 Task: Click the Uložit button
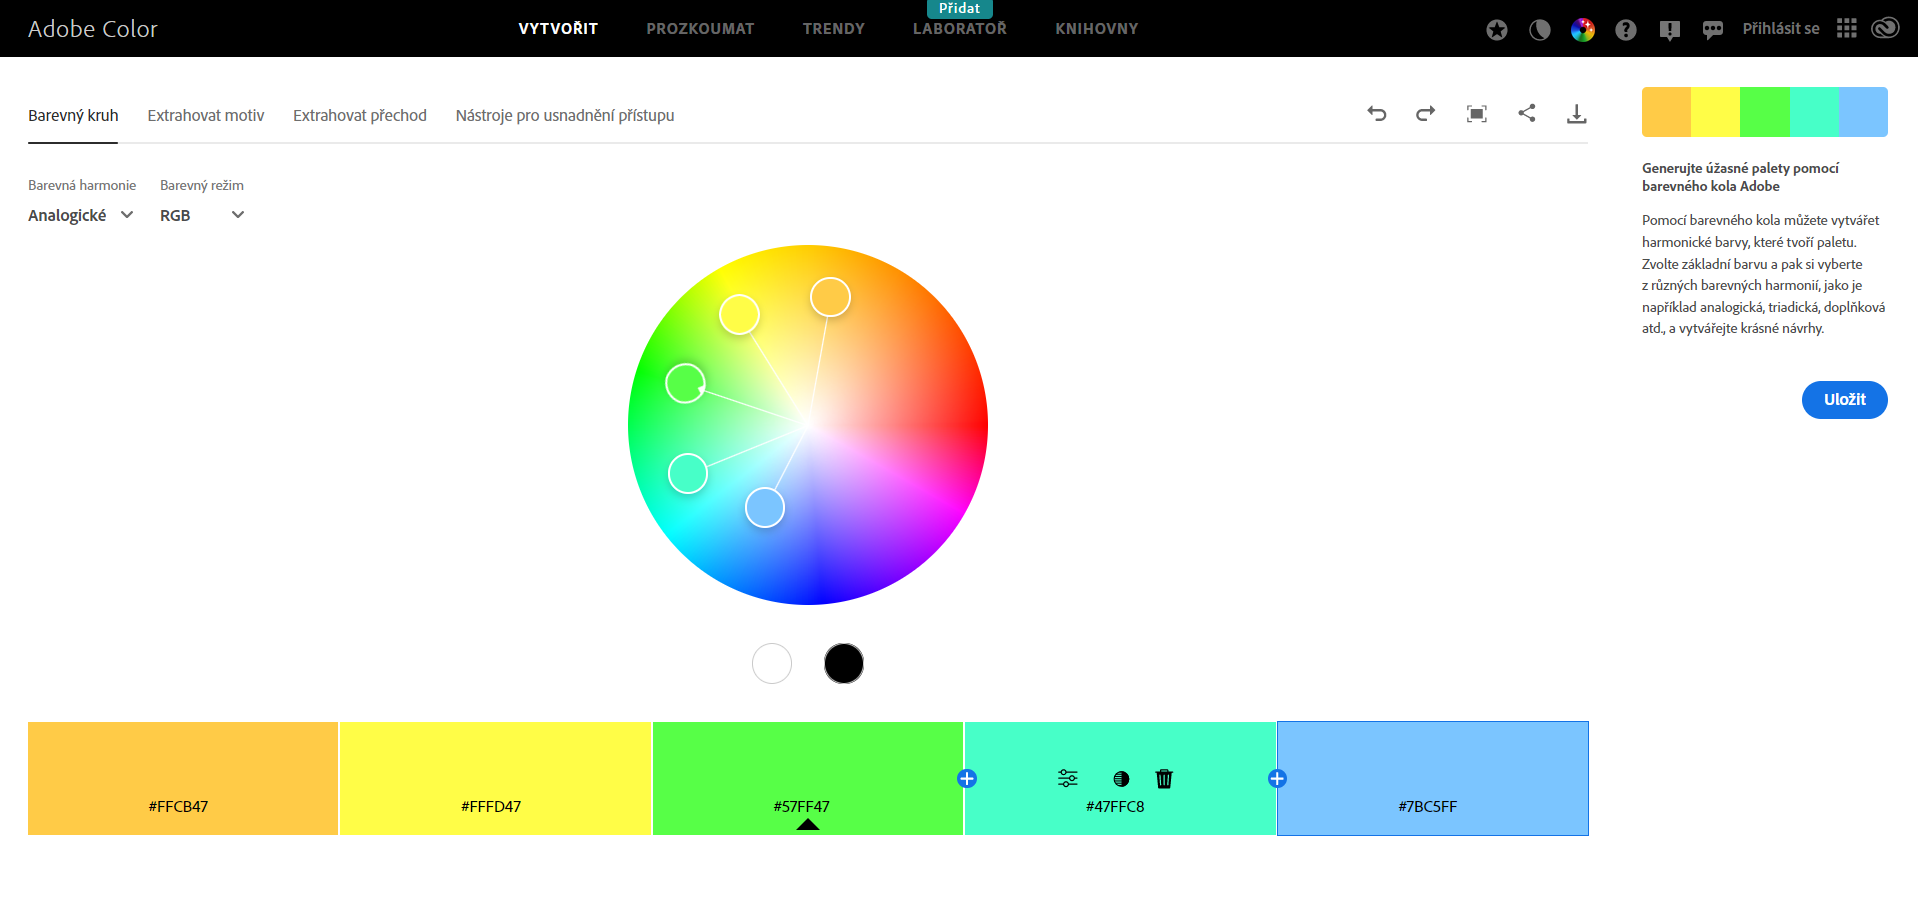[1844, 400]
